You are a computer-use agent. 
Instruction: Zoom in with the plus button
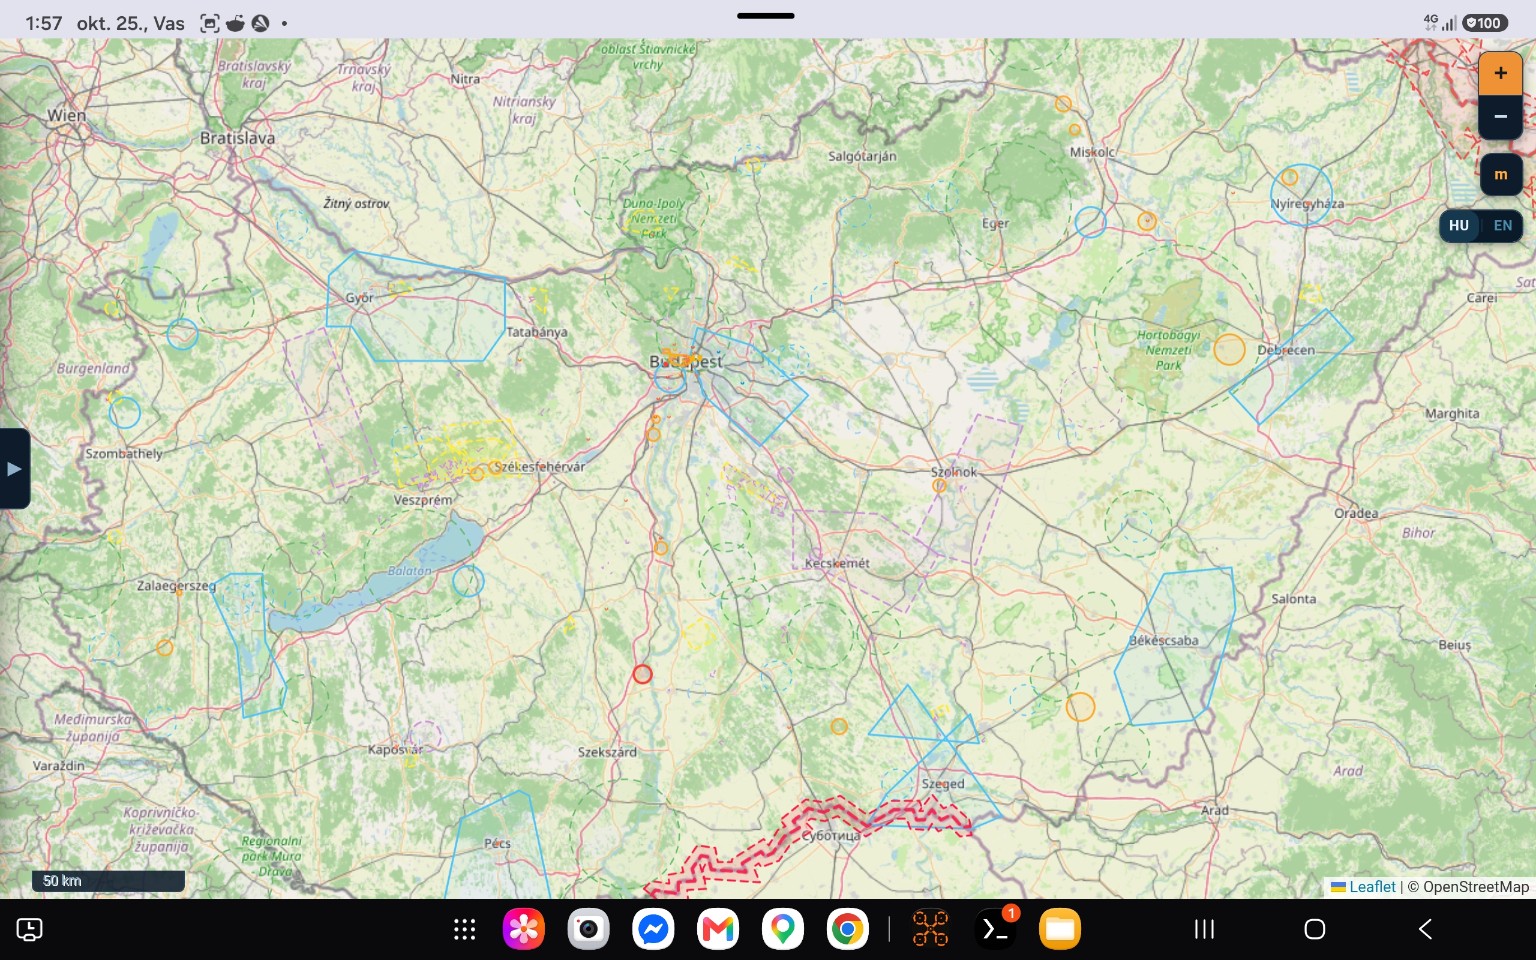click(x=1500, y=73)
